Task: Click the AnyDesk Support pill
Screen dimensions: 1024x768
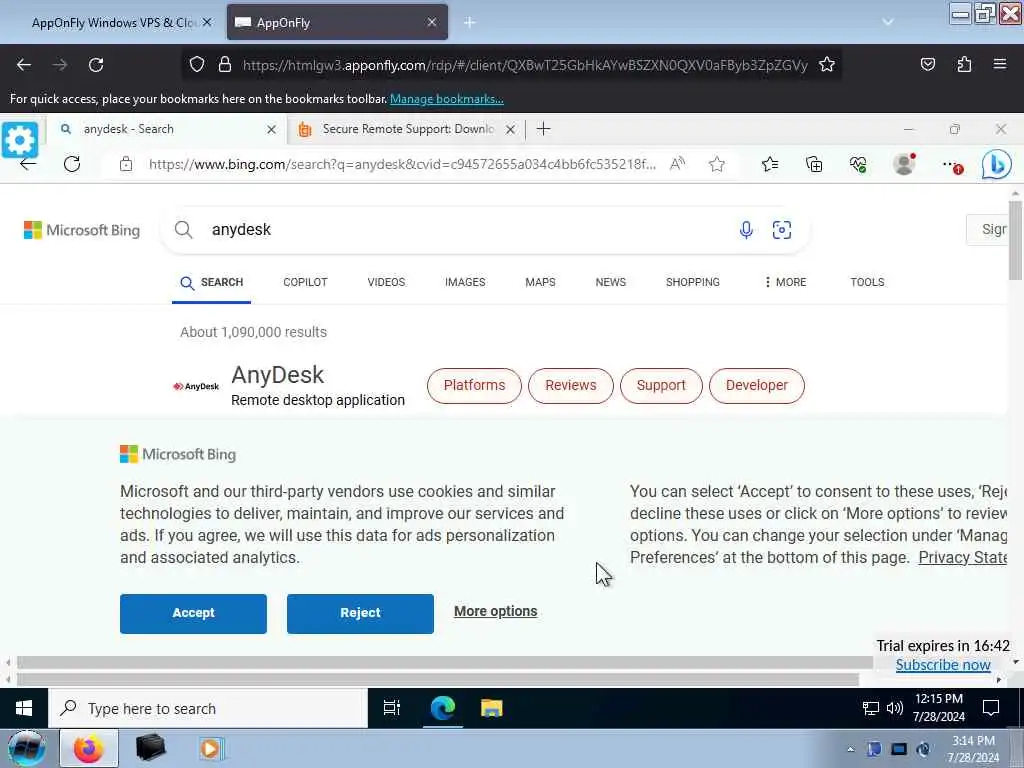Action: pyautogui.click(x=661, y=385)
